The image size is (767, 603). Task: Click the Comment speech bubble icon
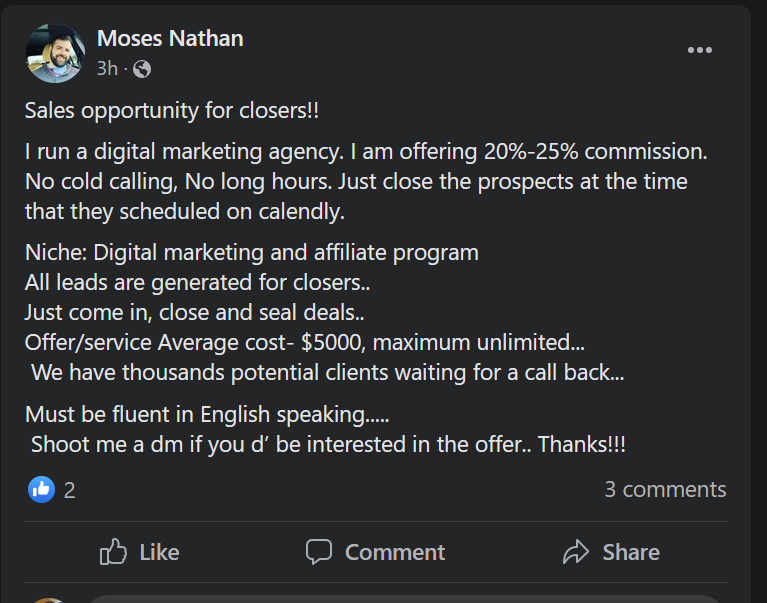tap(319, 551)
